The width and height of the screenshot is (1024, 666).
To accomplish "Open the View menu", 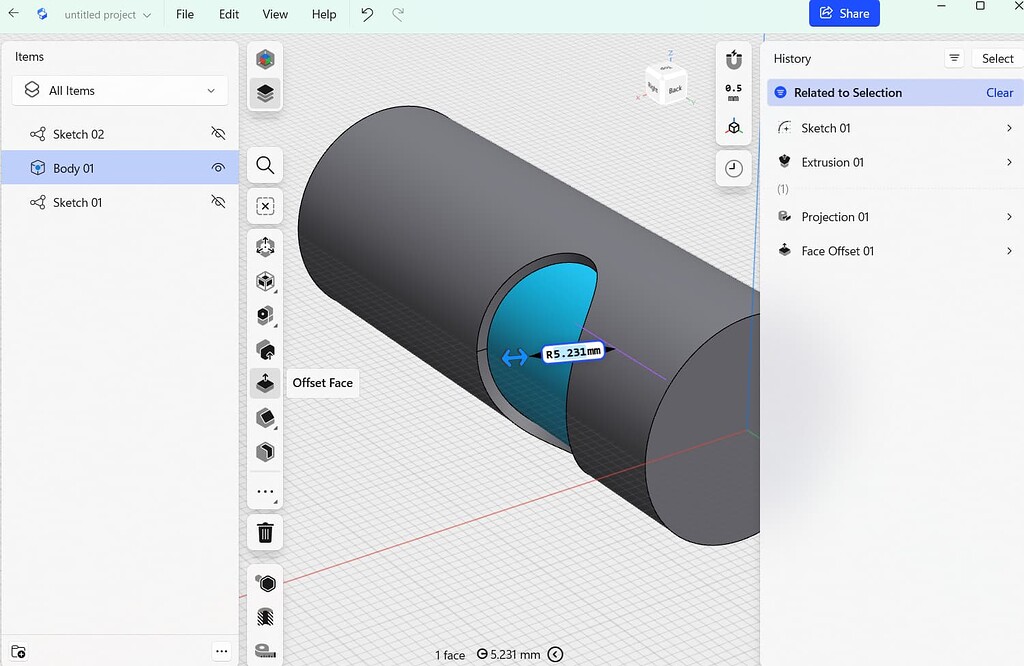I will [275, 15].
